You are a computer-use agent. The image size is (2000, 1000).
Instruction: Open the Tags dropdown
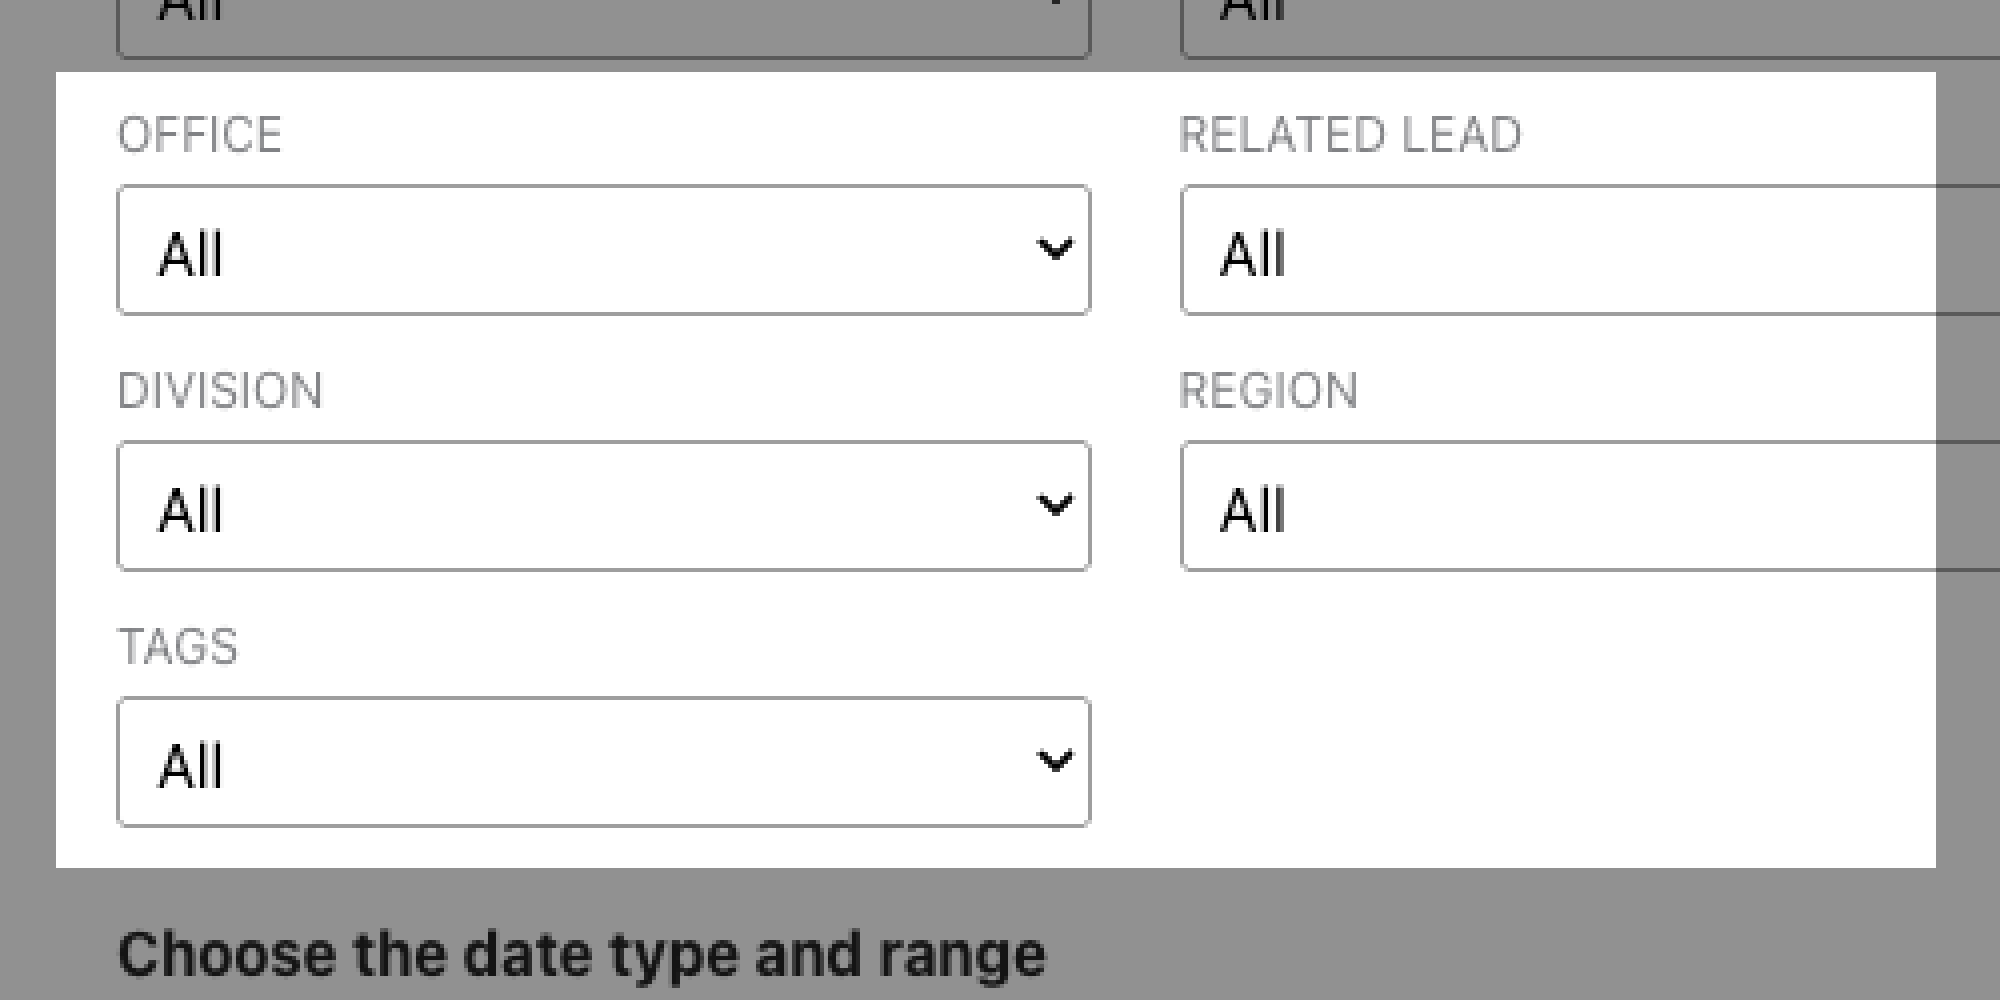[604, 762]
